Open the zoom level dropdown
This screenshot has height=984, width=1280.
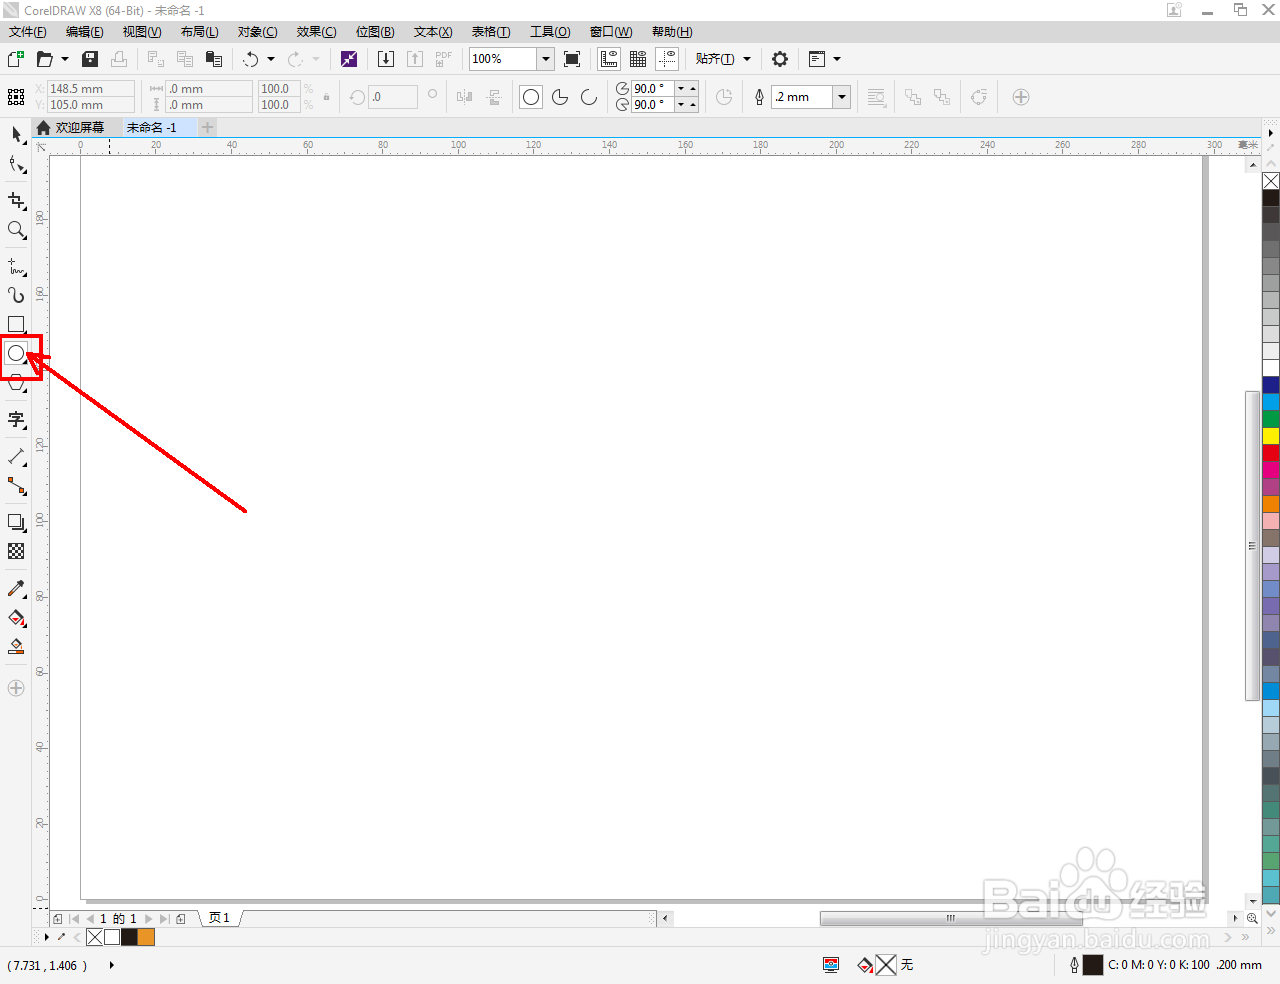[546, 59]
